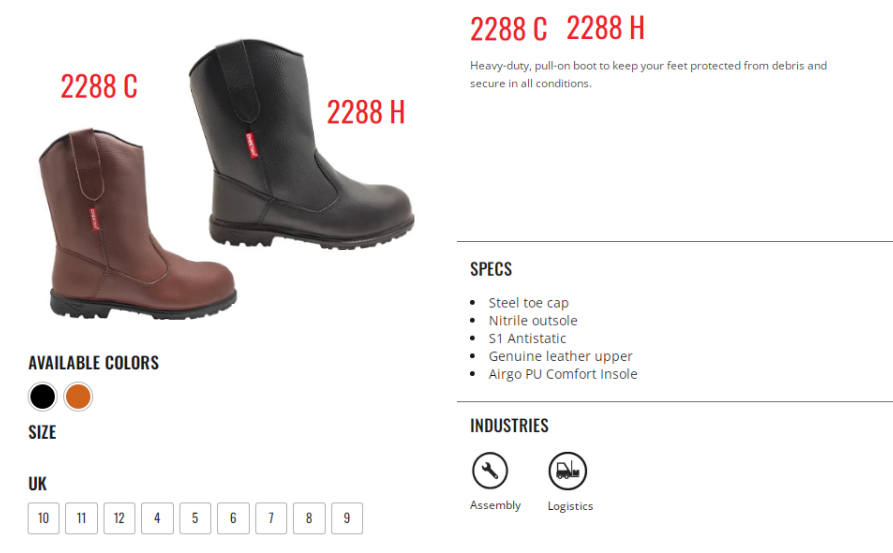Click the Logistics forklift industry icon
This screenshot has height=553, width=893.
click(567, 471)
